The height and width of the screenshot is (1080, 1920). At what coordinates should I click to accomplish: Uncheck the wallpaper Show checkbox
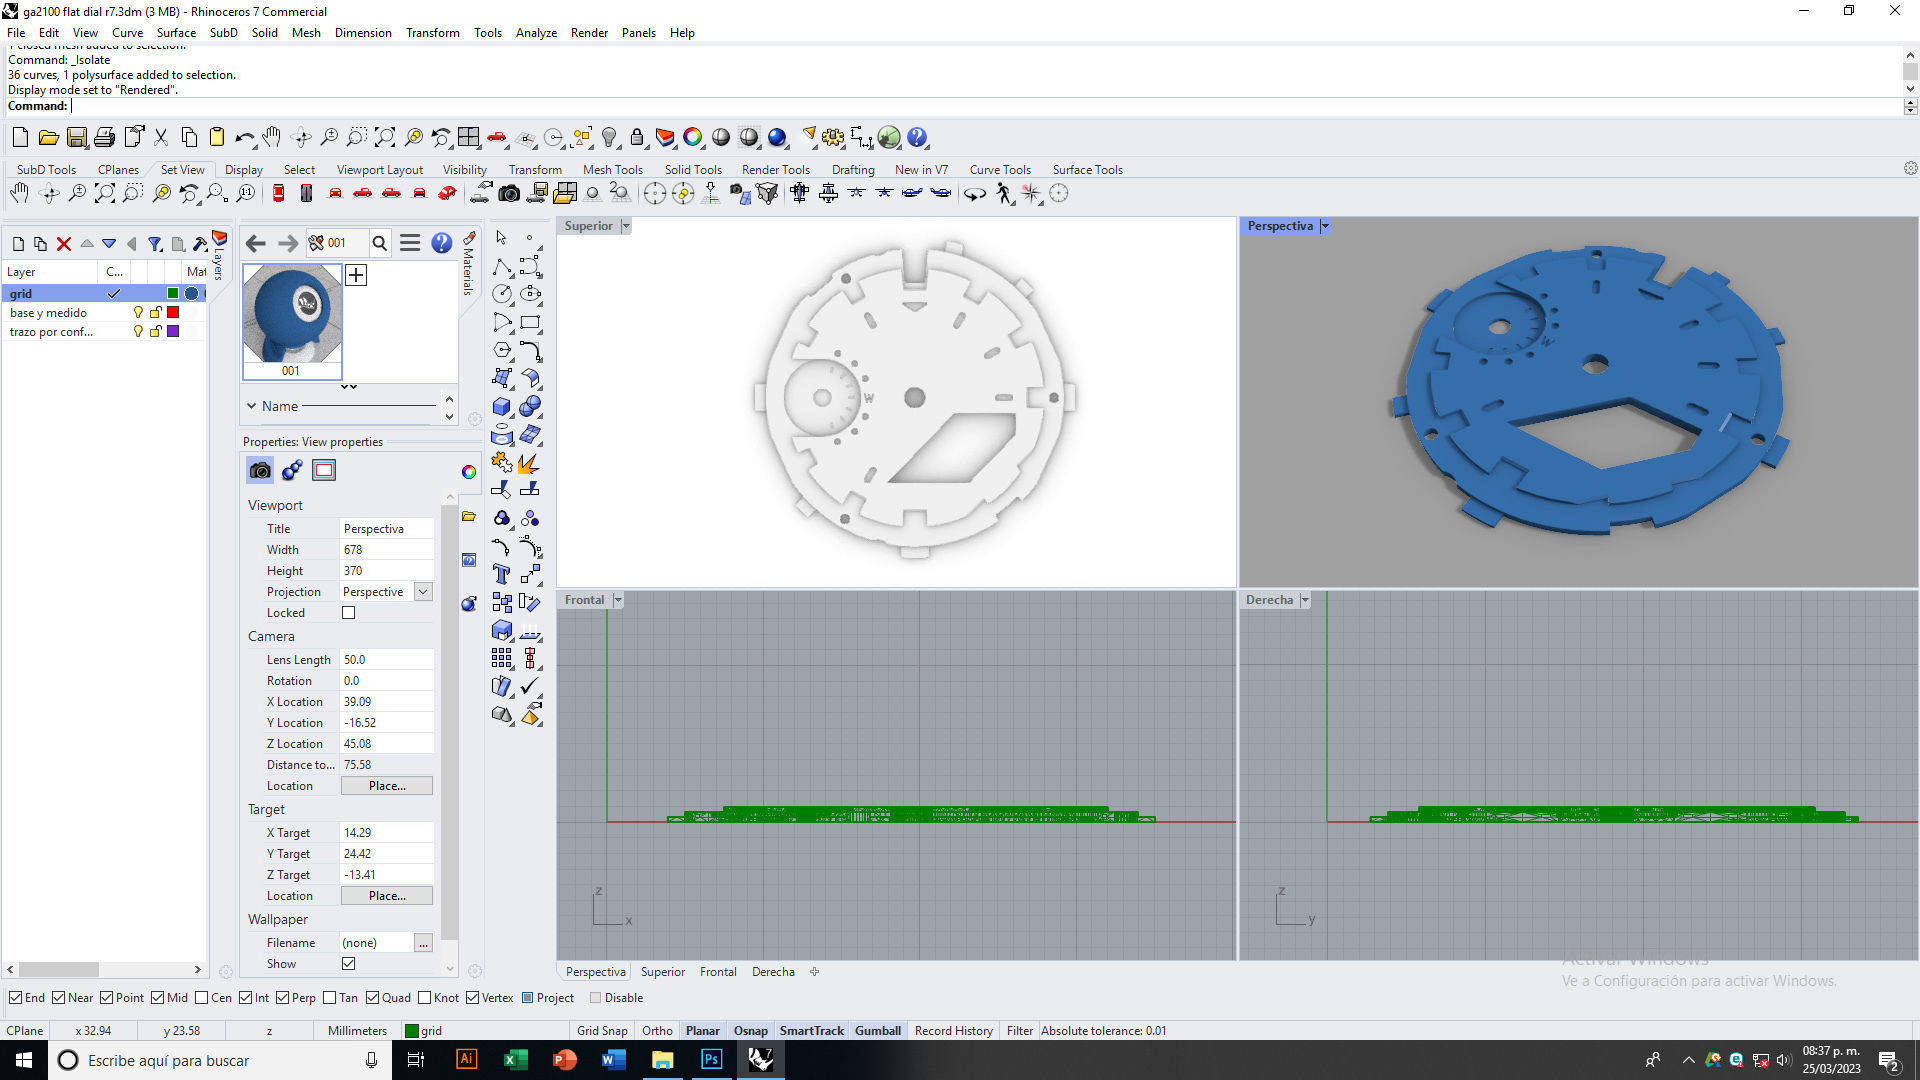click(x=349, y=963)
